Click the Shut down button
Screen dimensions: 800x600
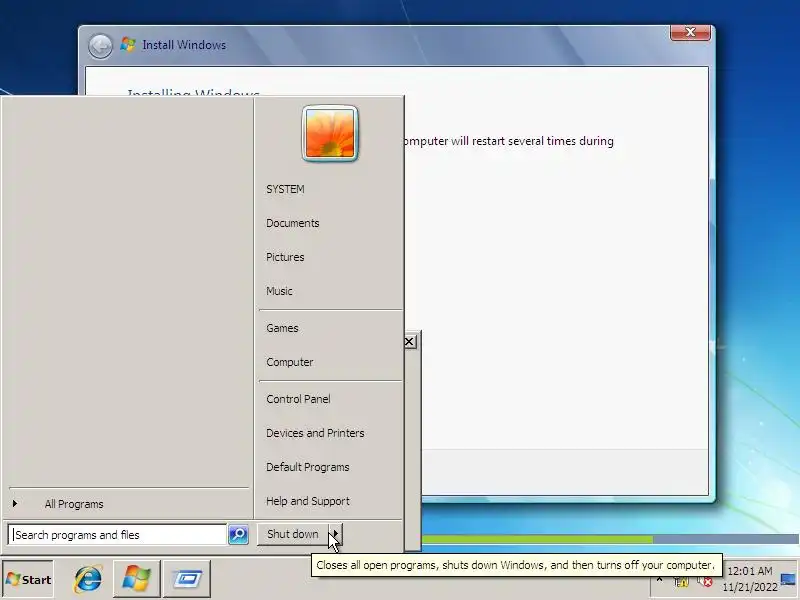coord(293,534)
